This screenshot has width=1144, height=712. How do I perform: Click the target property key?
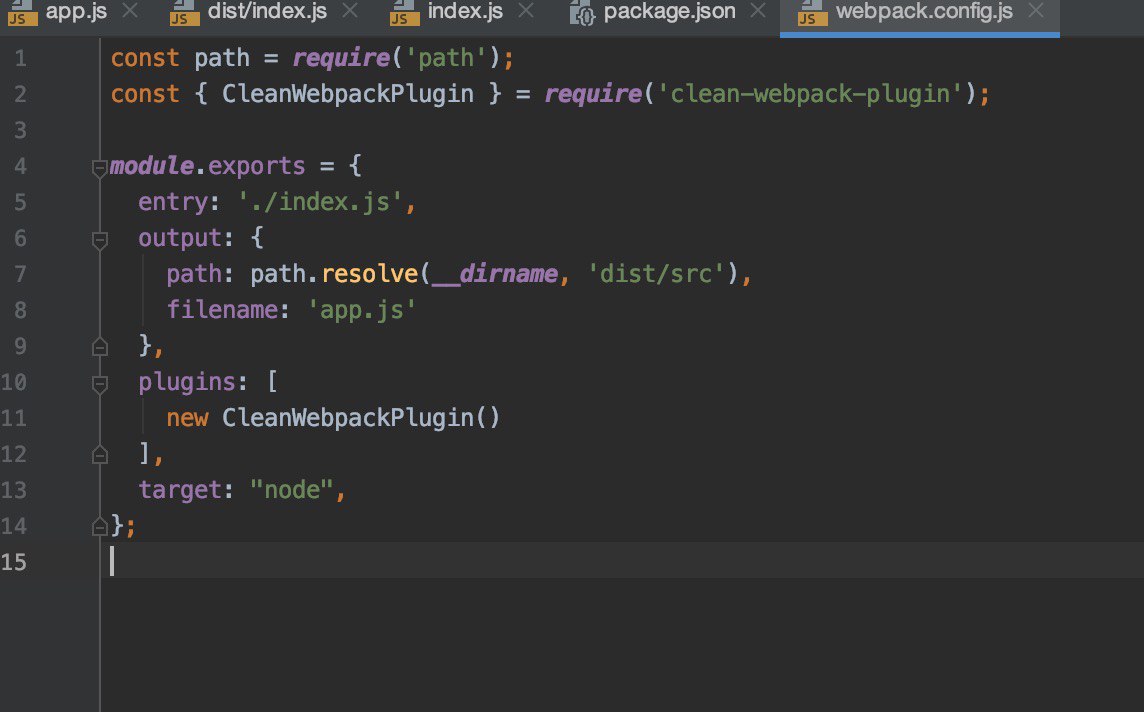(180, 489)
